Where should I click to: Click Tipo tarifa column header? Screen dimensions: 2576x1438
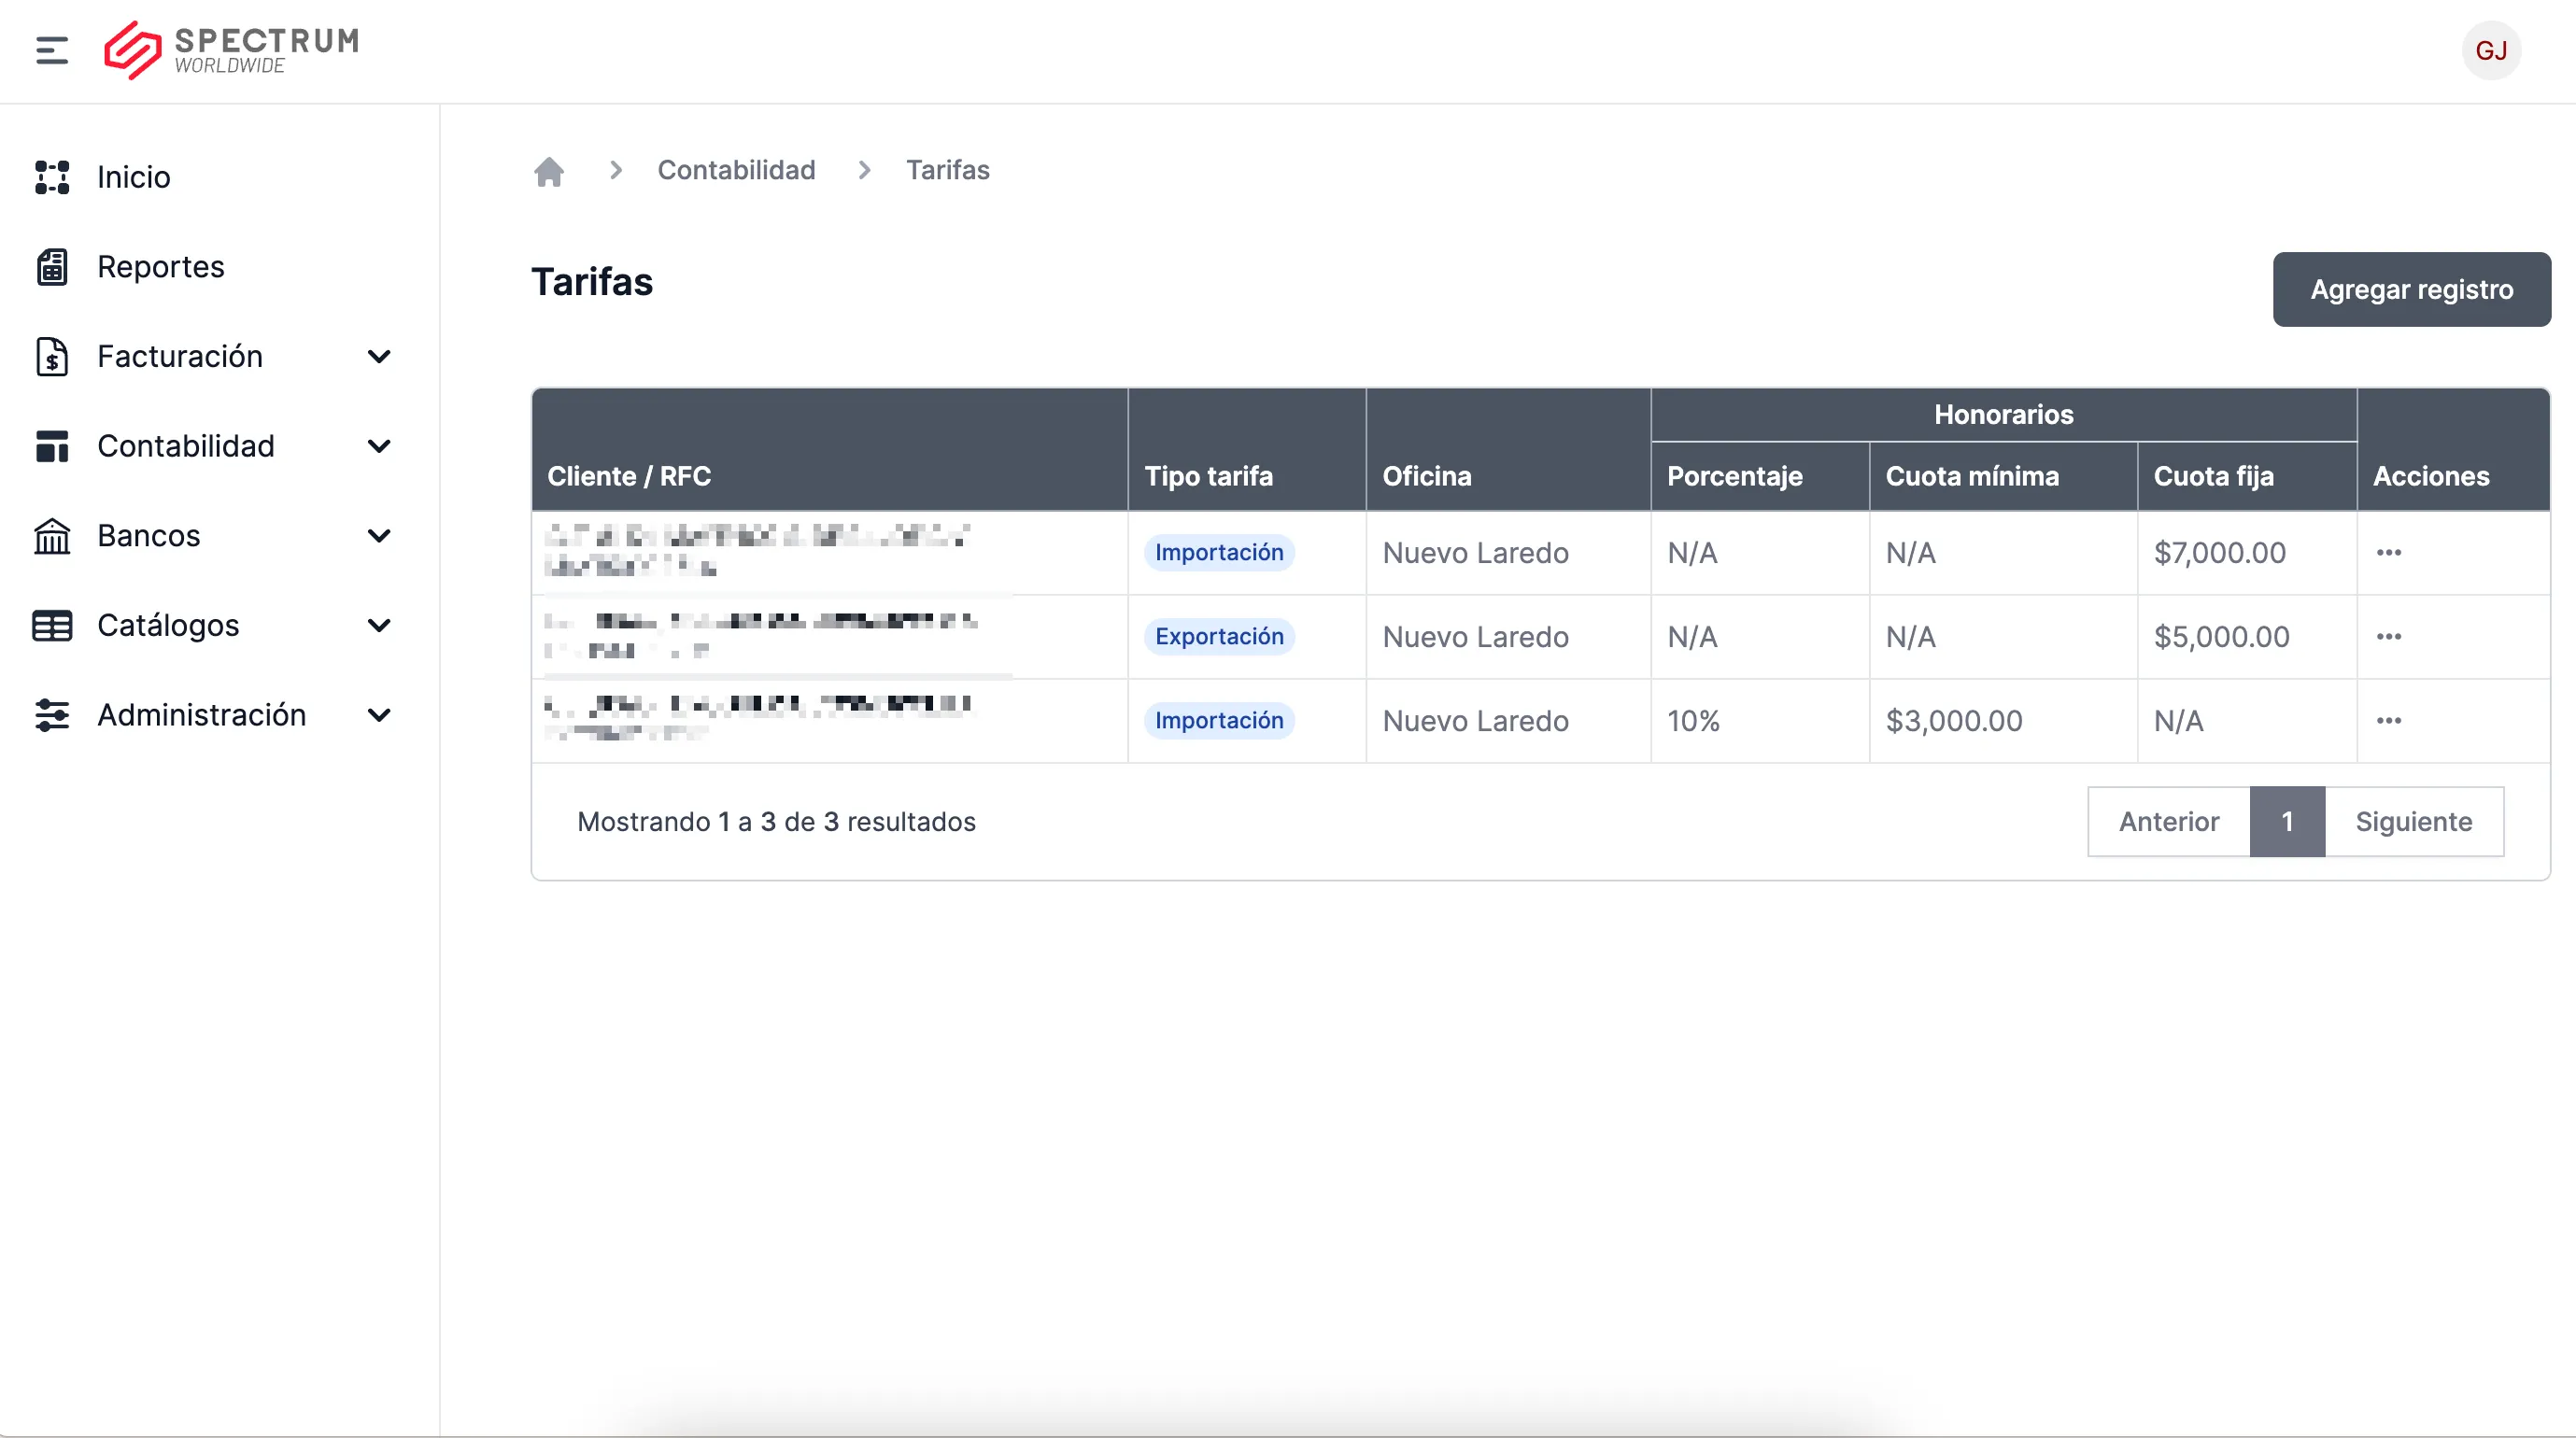point(1208,476)
